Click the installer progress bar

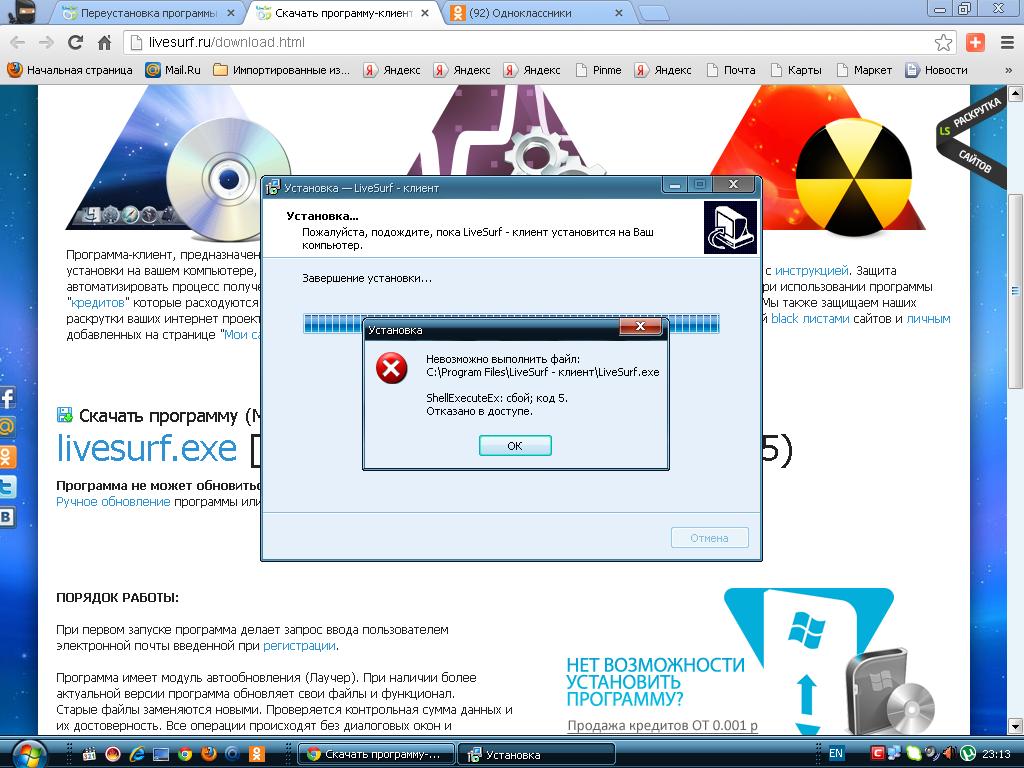pyautogui.click(x=511, y=323)
